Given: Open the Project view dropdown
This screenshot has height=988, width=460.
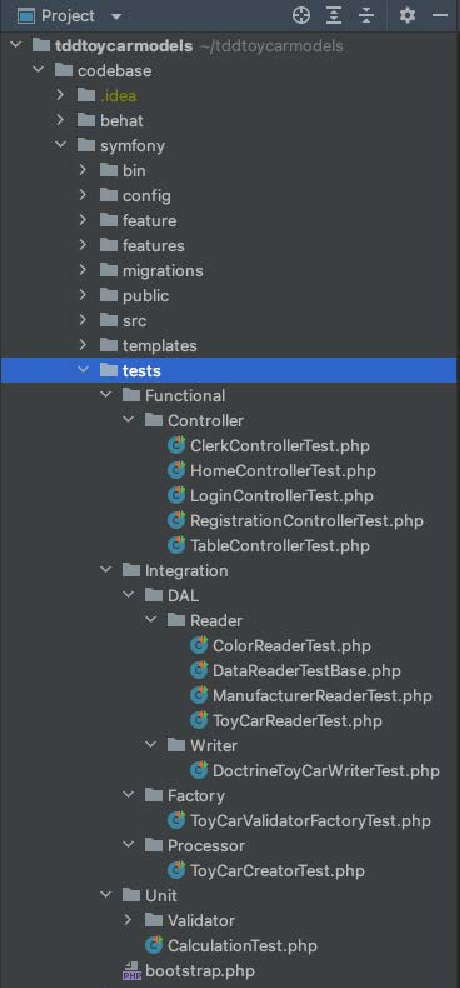Looking at the screenshot, I should [x=115, y=16].
